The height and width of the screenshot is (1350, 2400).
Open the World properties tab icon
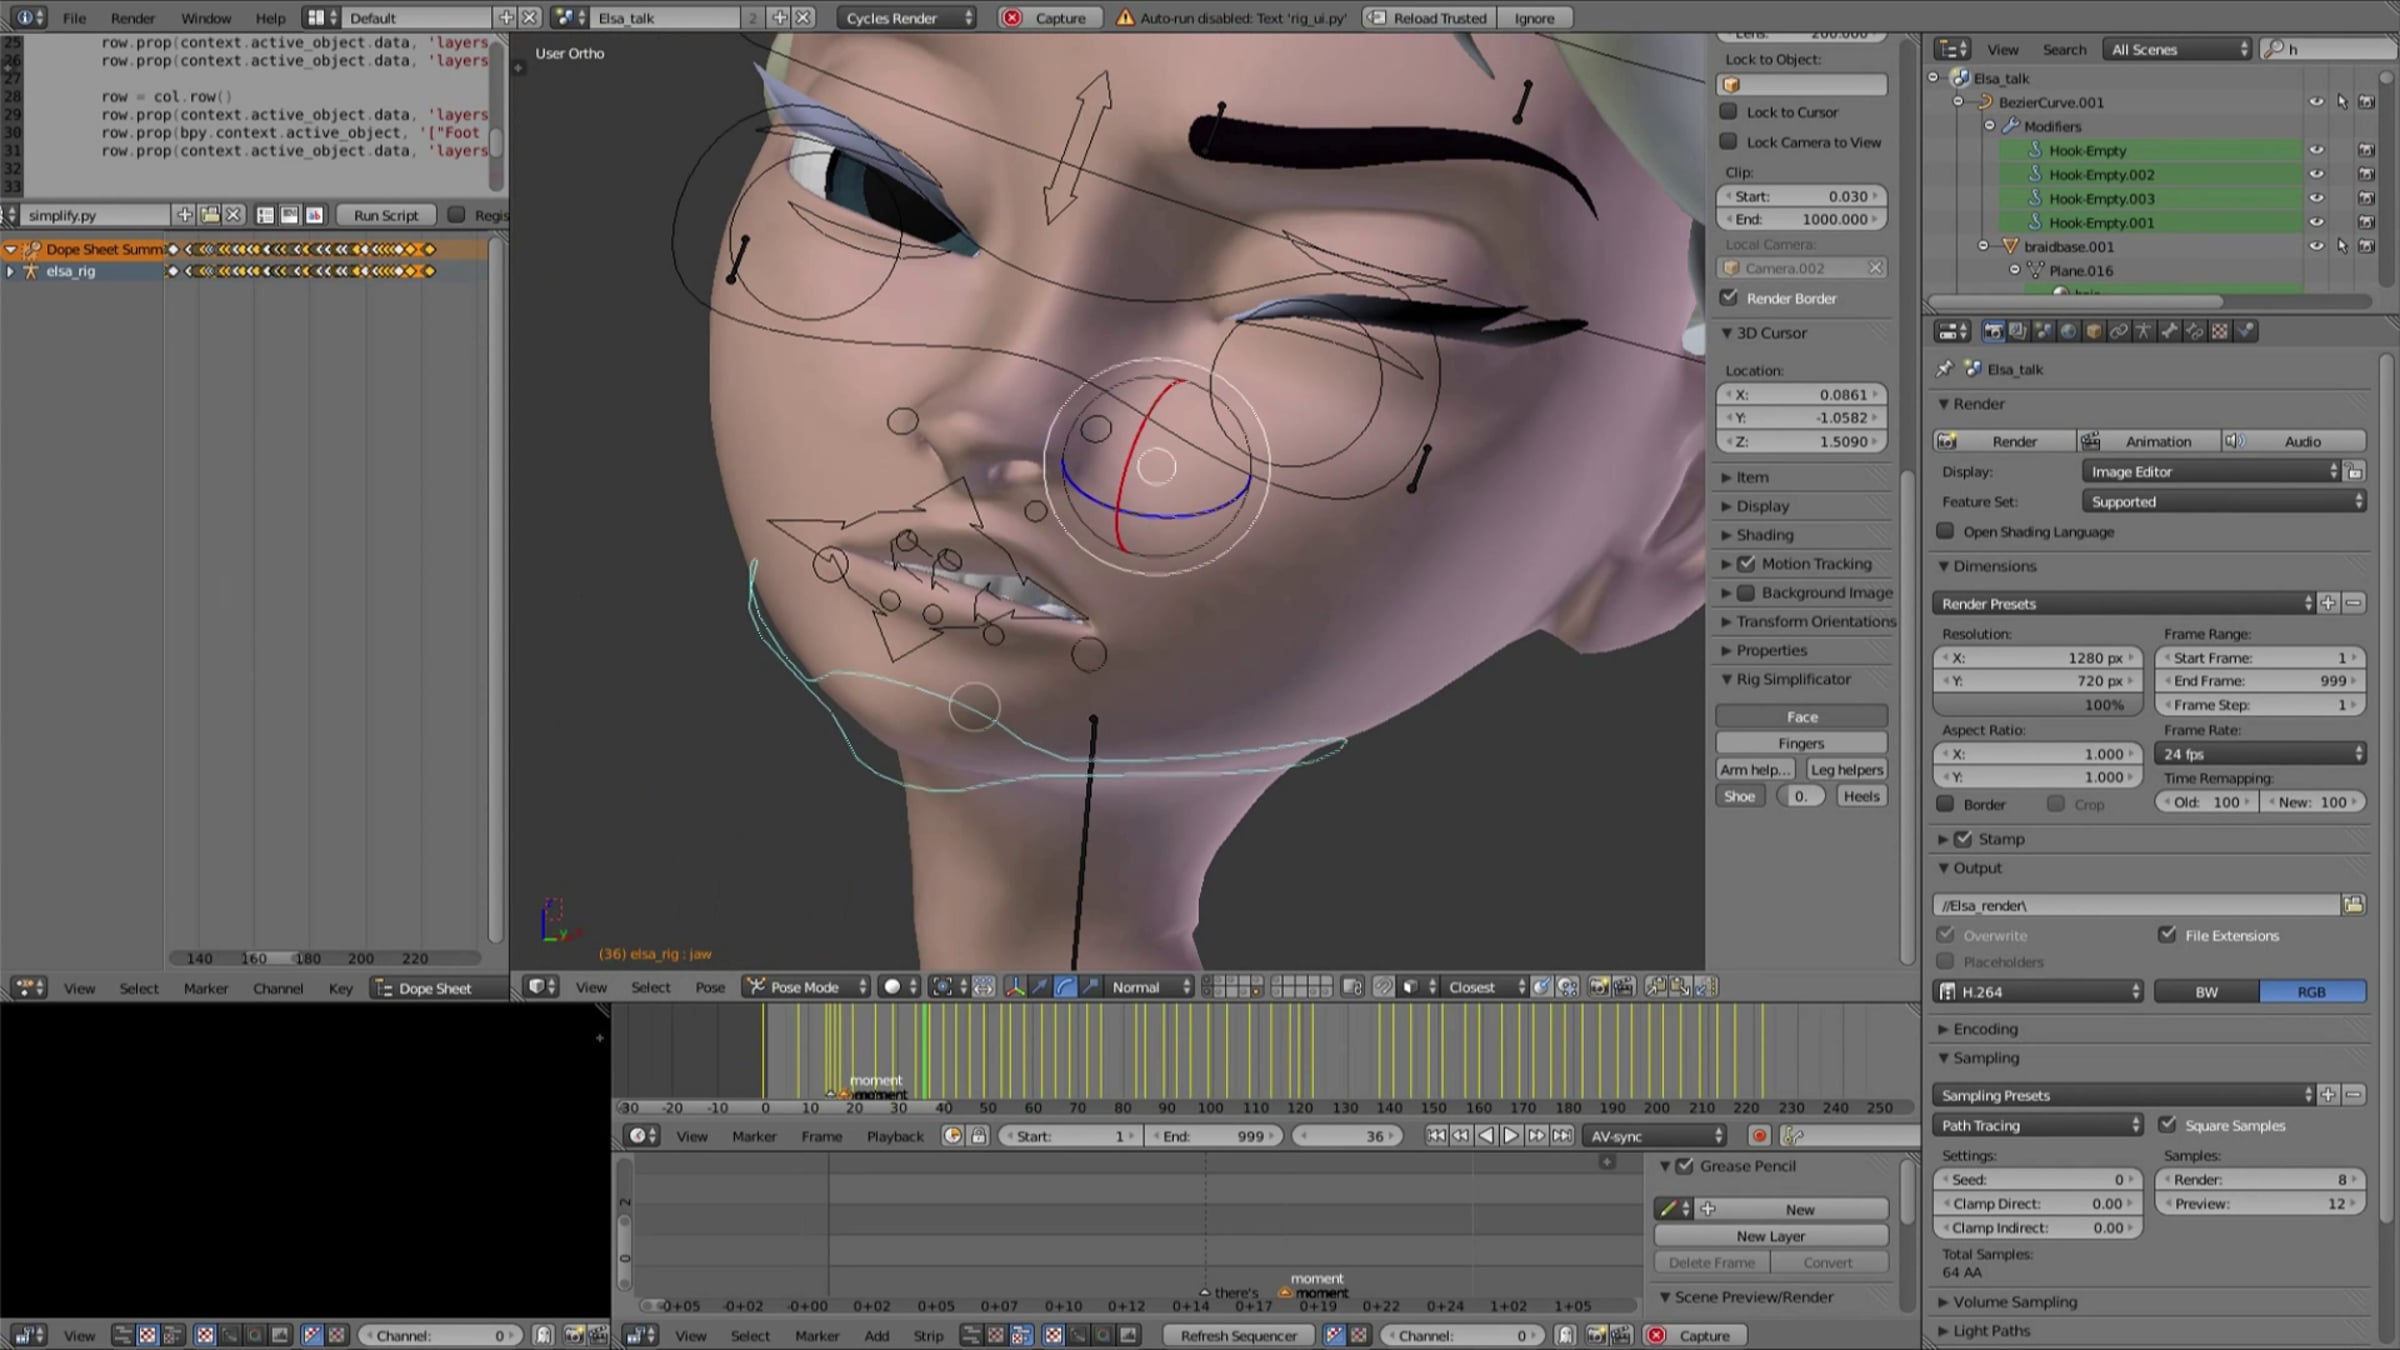point(2068,331)
